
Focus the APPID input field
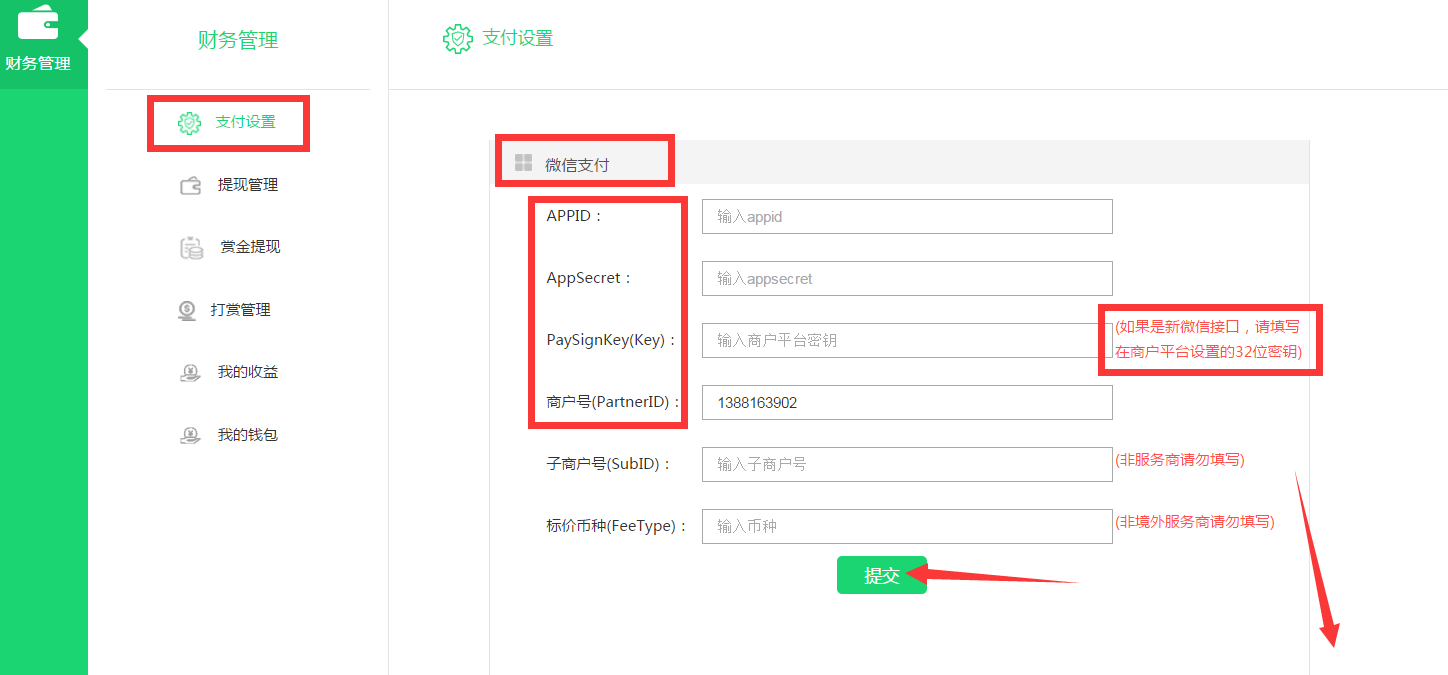907,216
